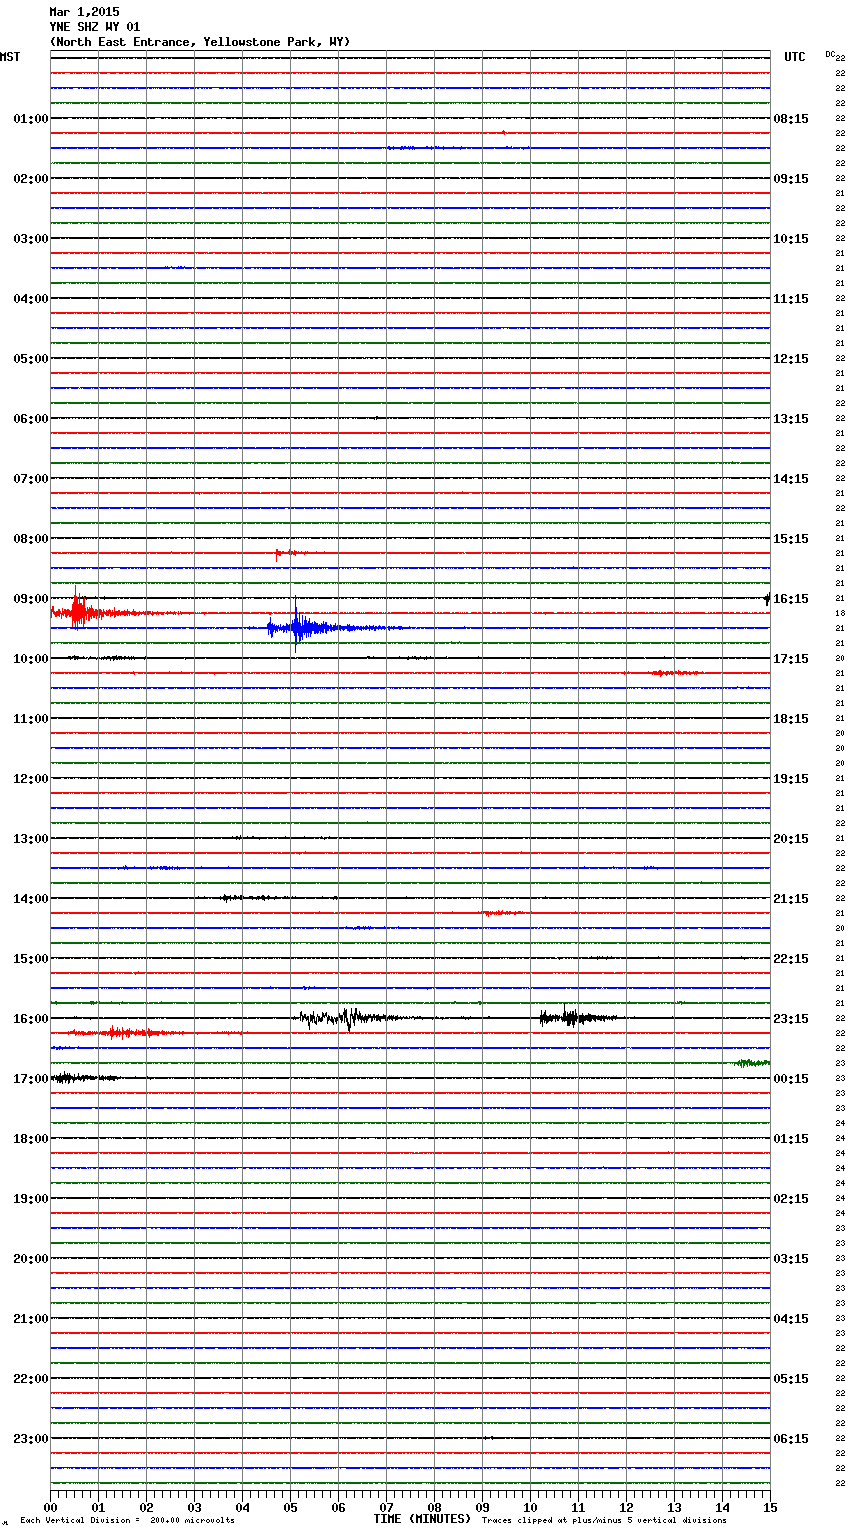The width and height of the screenshot is (850, 1534).
Task: Click red signal near minute 9 below 14:00
Action: pyautogui.click(x=503, y=913)
